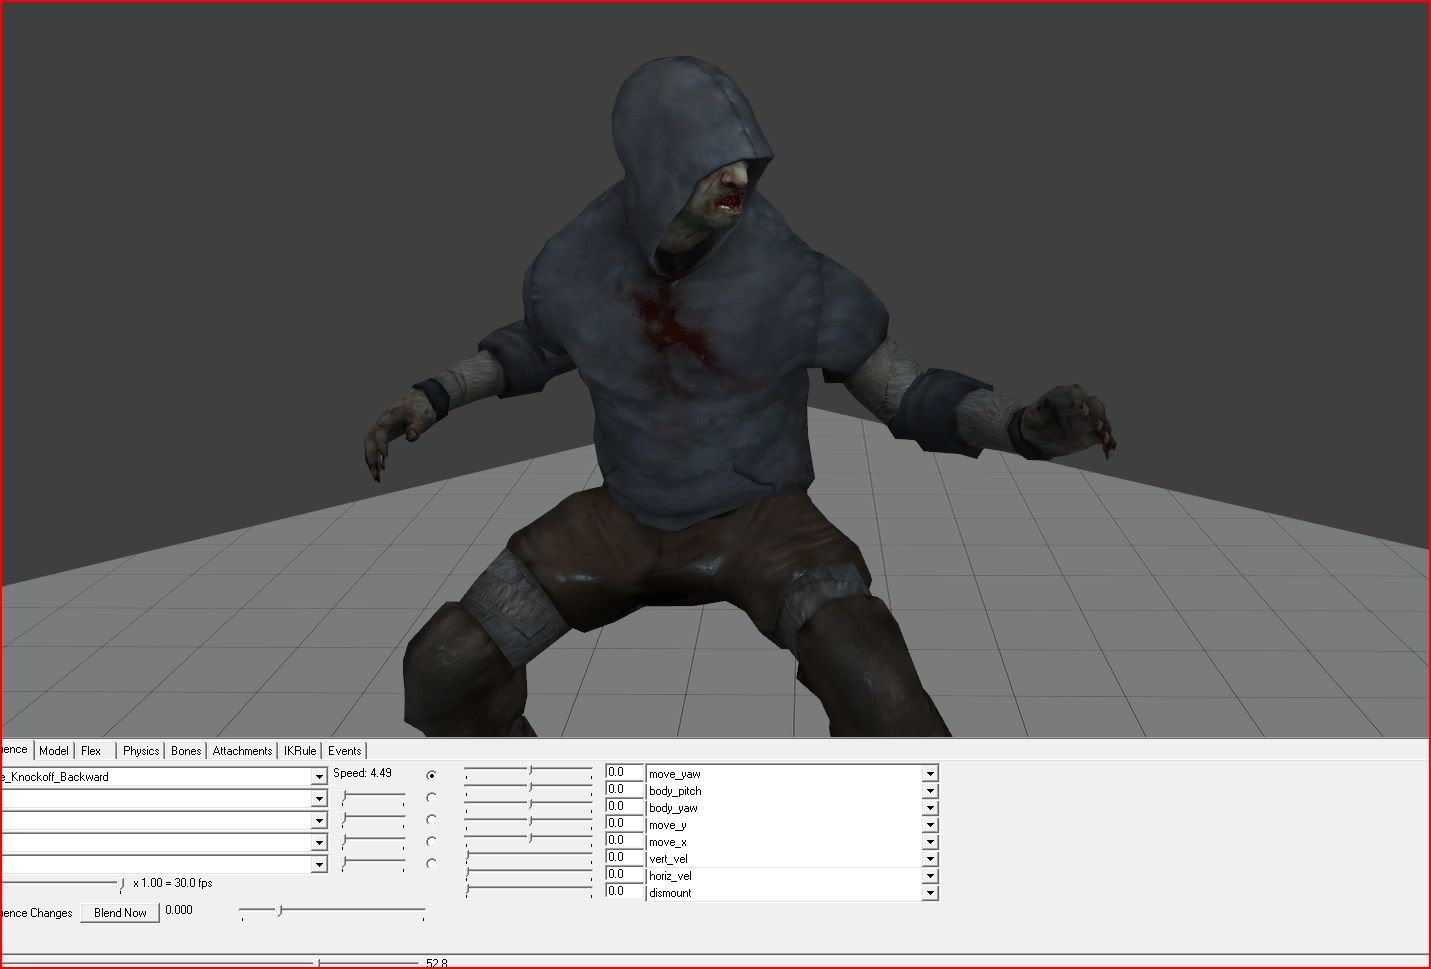
Task: Open the partly cut-off Sequence tab
Action: click(17, 750)
